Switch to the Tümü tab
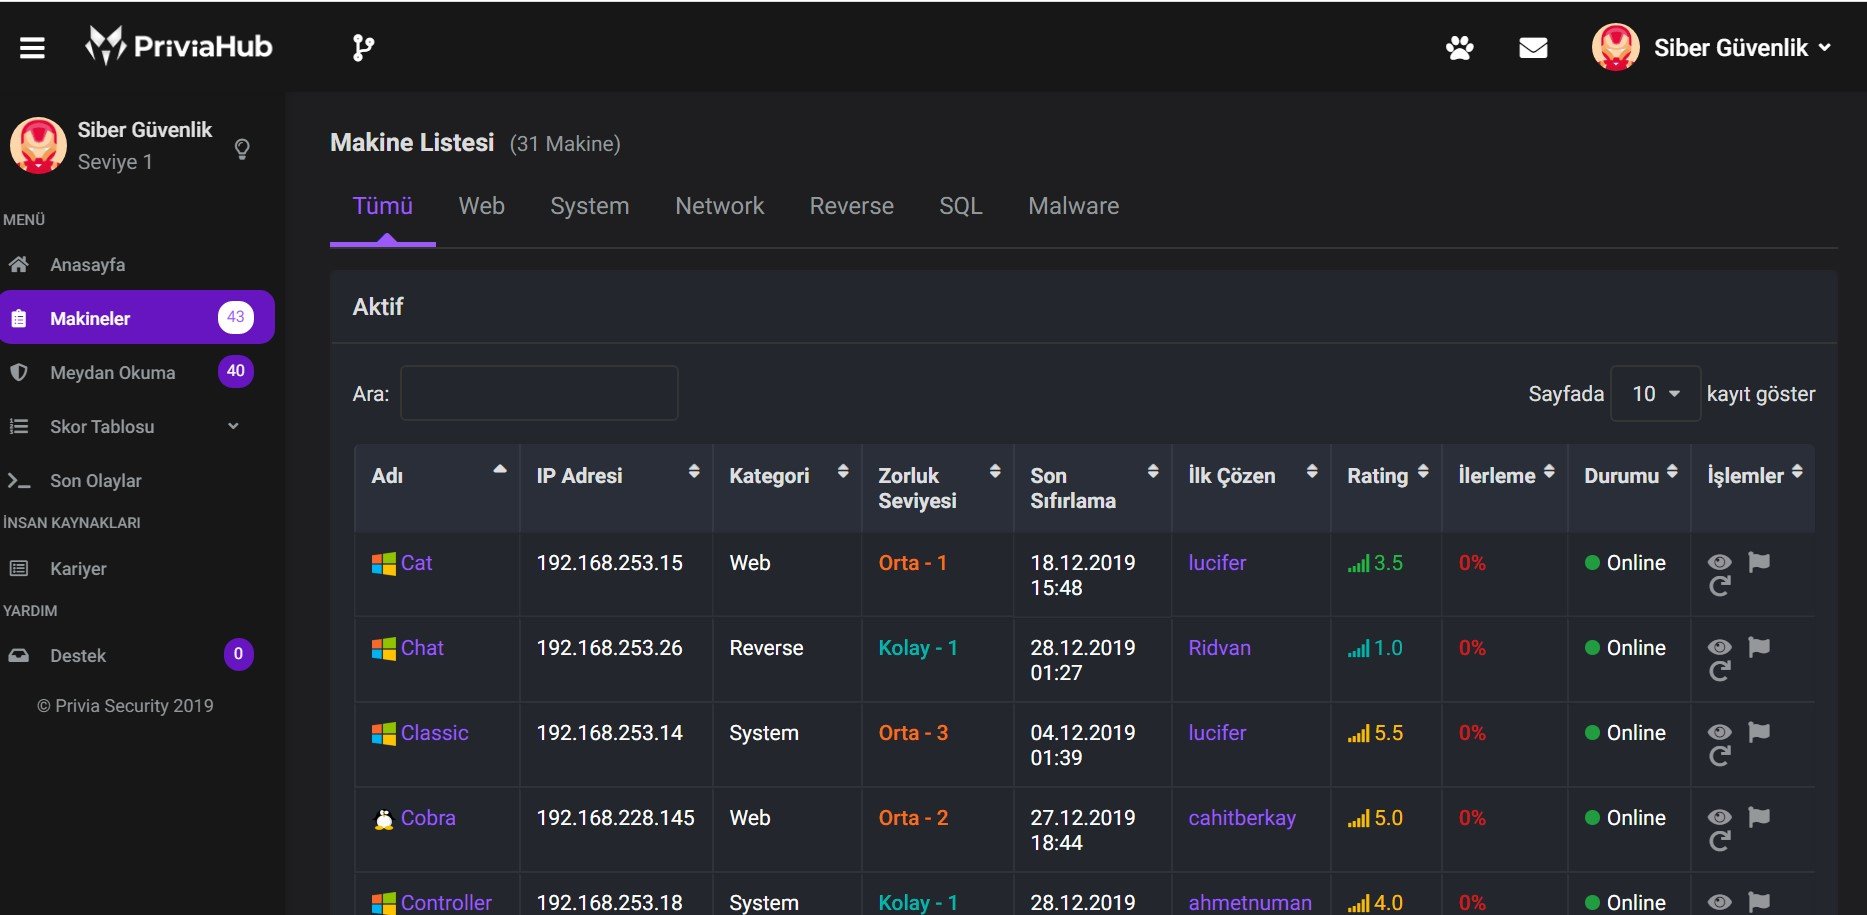 [x=382, y=206]
